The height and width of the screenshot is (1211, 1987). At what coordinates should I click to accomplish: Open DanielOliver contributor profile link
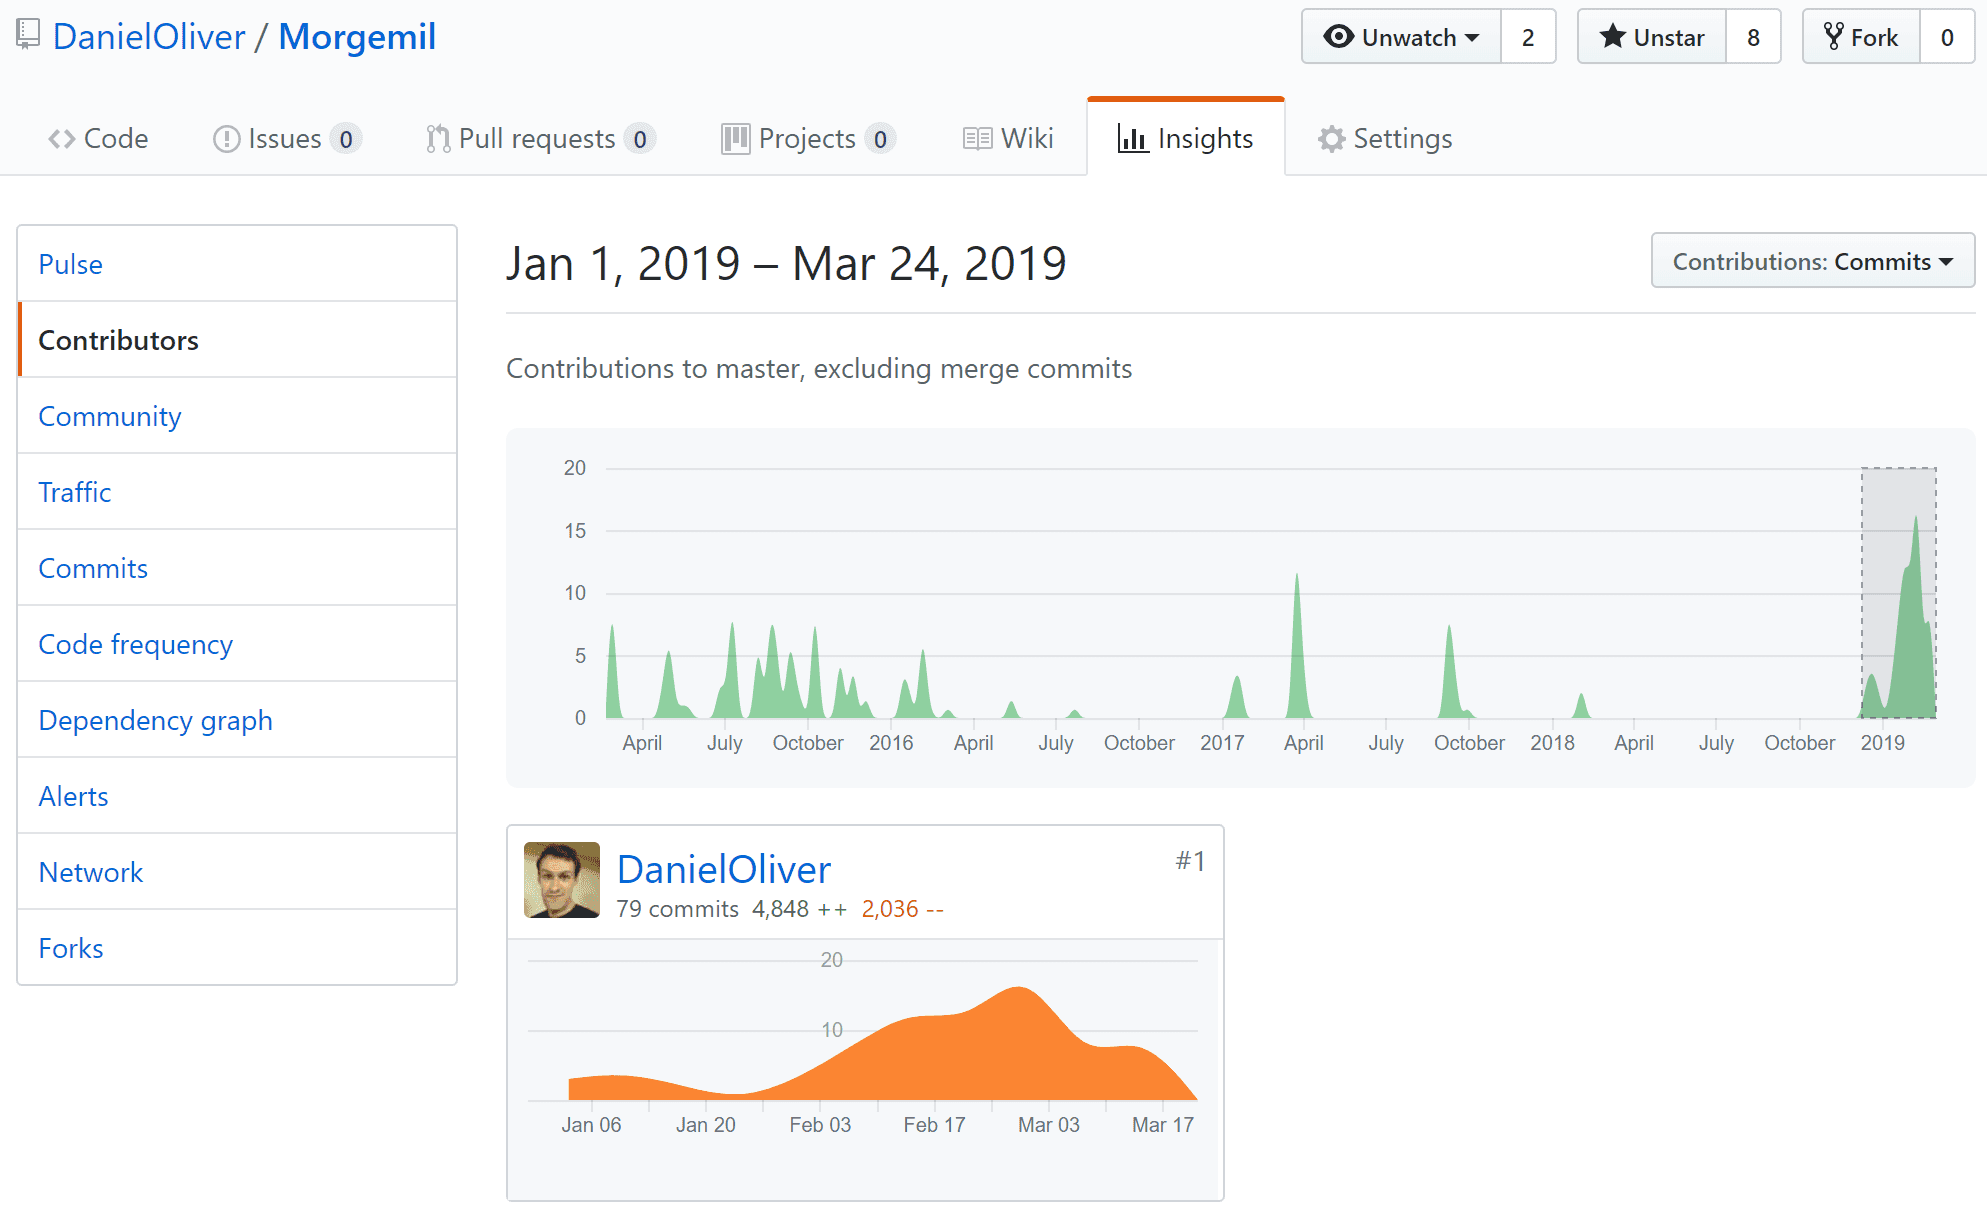[723, 869]
